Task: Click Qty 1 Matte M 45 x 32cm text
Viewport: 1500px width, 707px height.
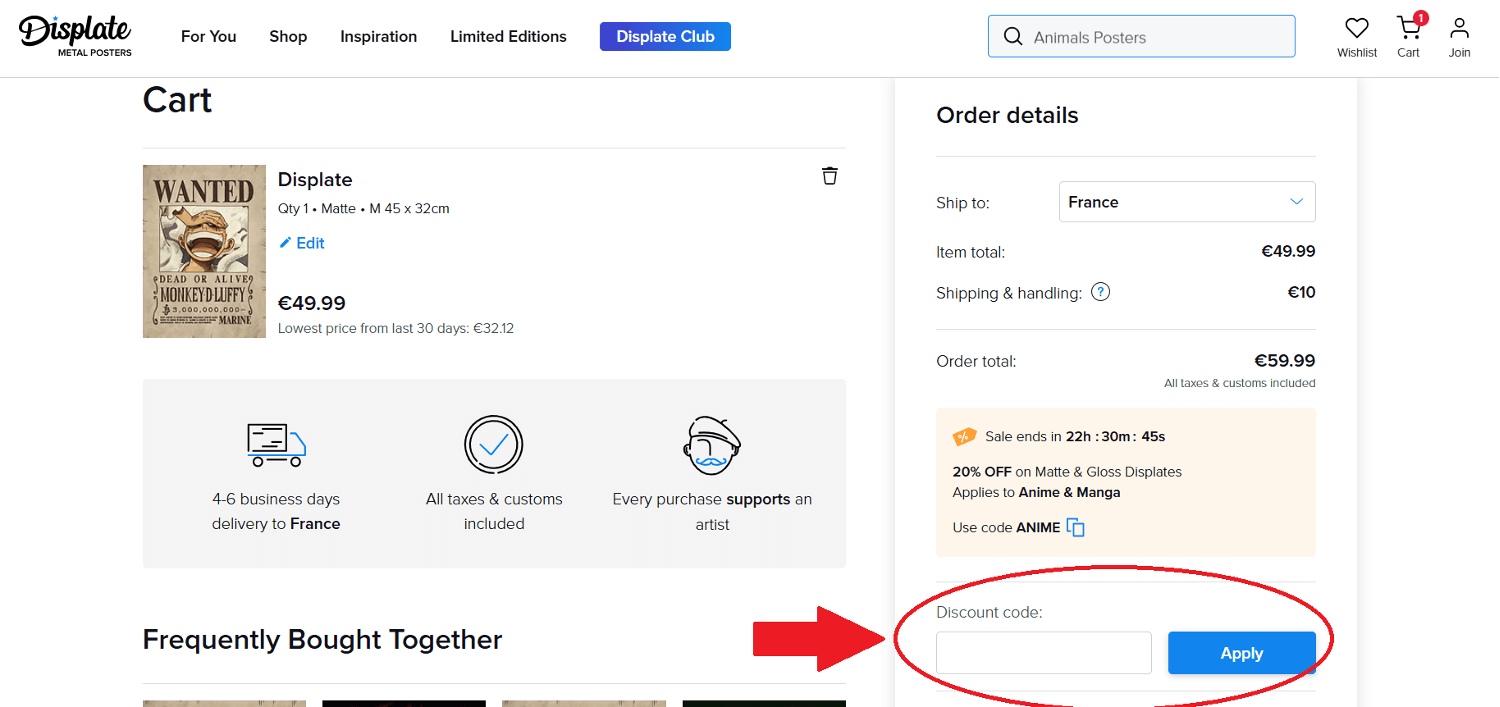Action: point(364,209)
